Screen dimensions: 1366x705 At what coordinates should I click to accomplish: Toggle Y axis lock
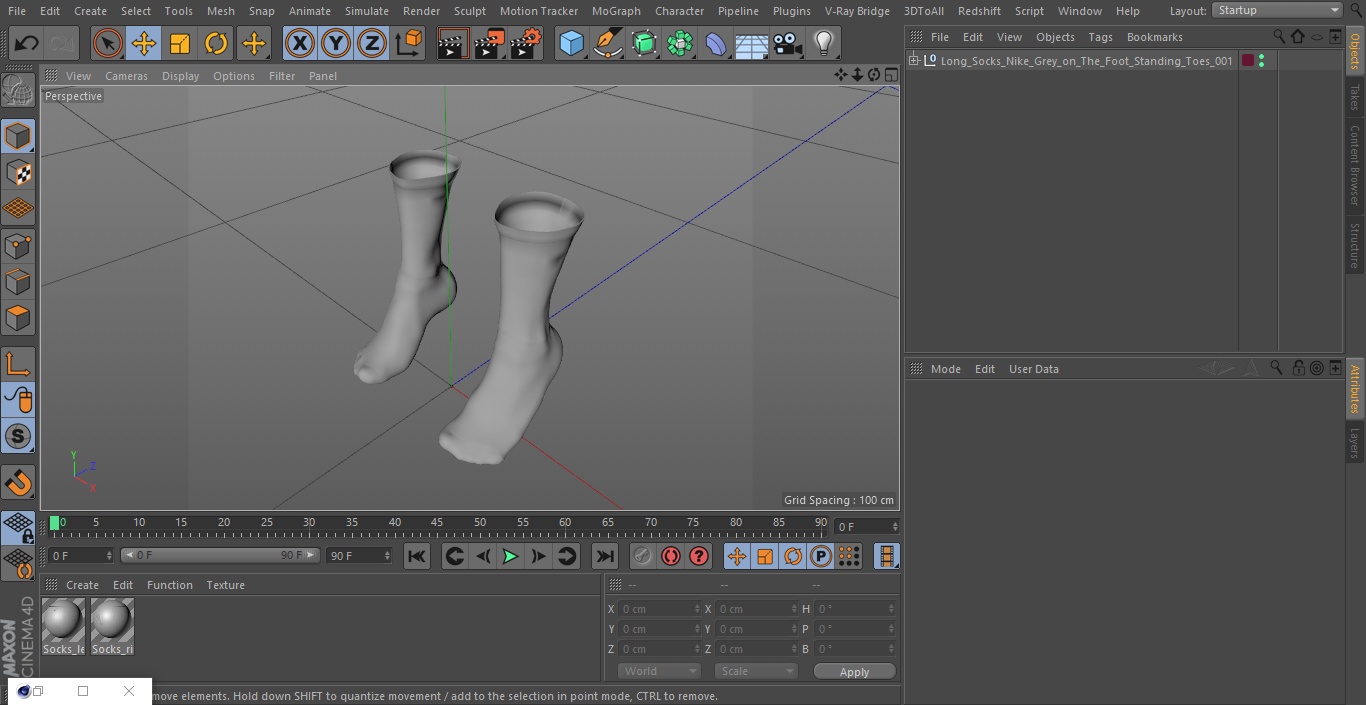click(336, 43)
